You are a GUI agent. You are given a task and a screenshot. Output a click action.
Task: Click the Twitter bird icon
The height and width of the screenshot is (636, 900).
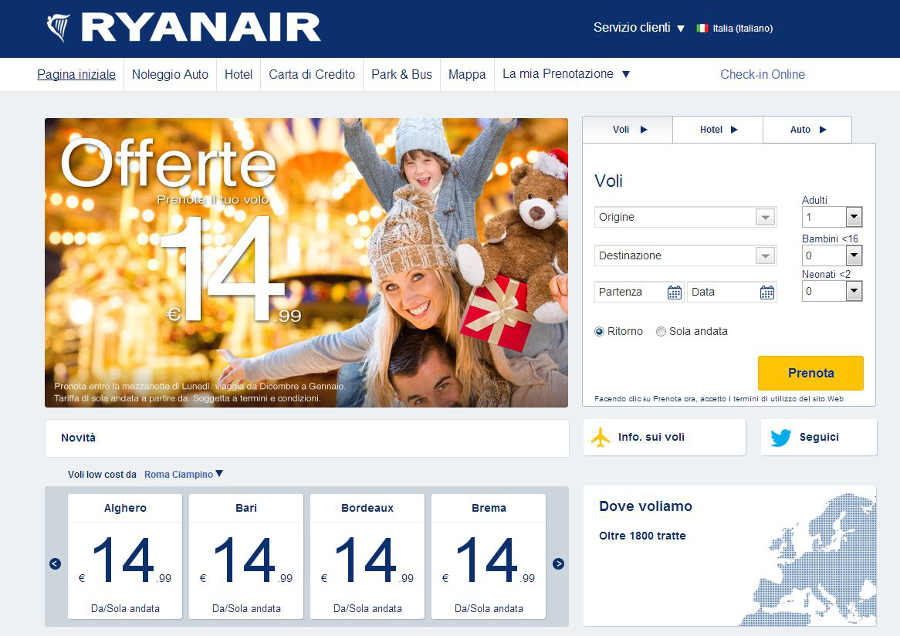(x=781, y=437)
